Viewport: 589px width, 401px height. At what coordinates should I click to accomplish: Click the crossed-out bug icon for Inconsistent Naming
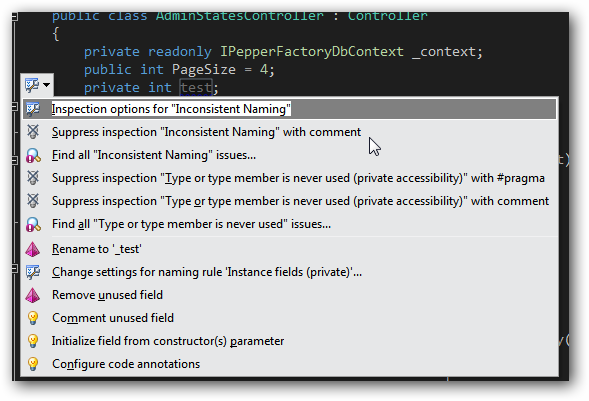click(33, 132)
